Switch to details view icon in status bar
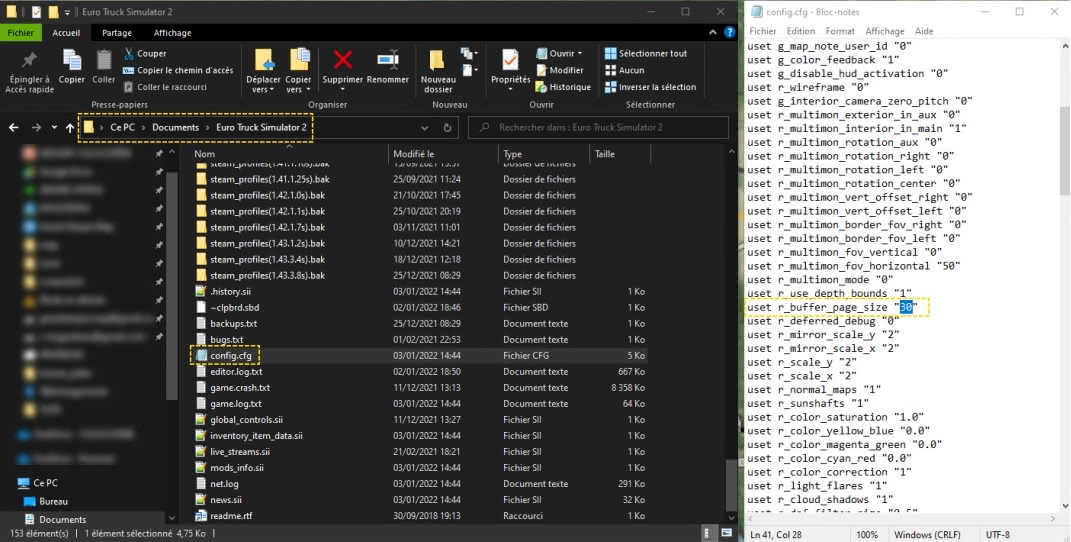This screenshot has height=542, width=1071. [708, 534]
